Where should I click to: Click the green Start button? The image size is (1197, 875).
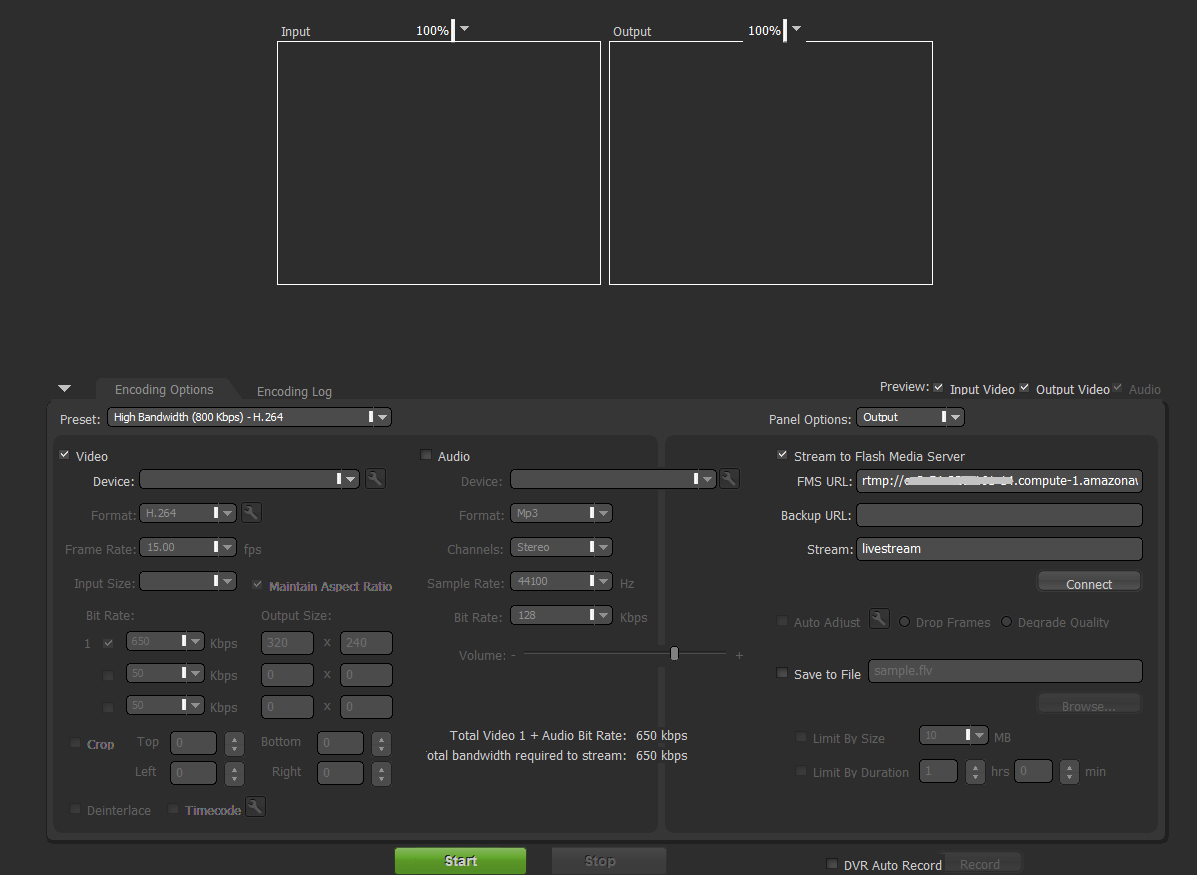point(460,860)
